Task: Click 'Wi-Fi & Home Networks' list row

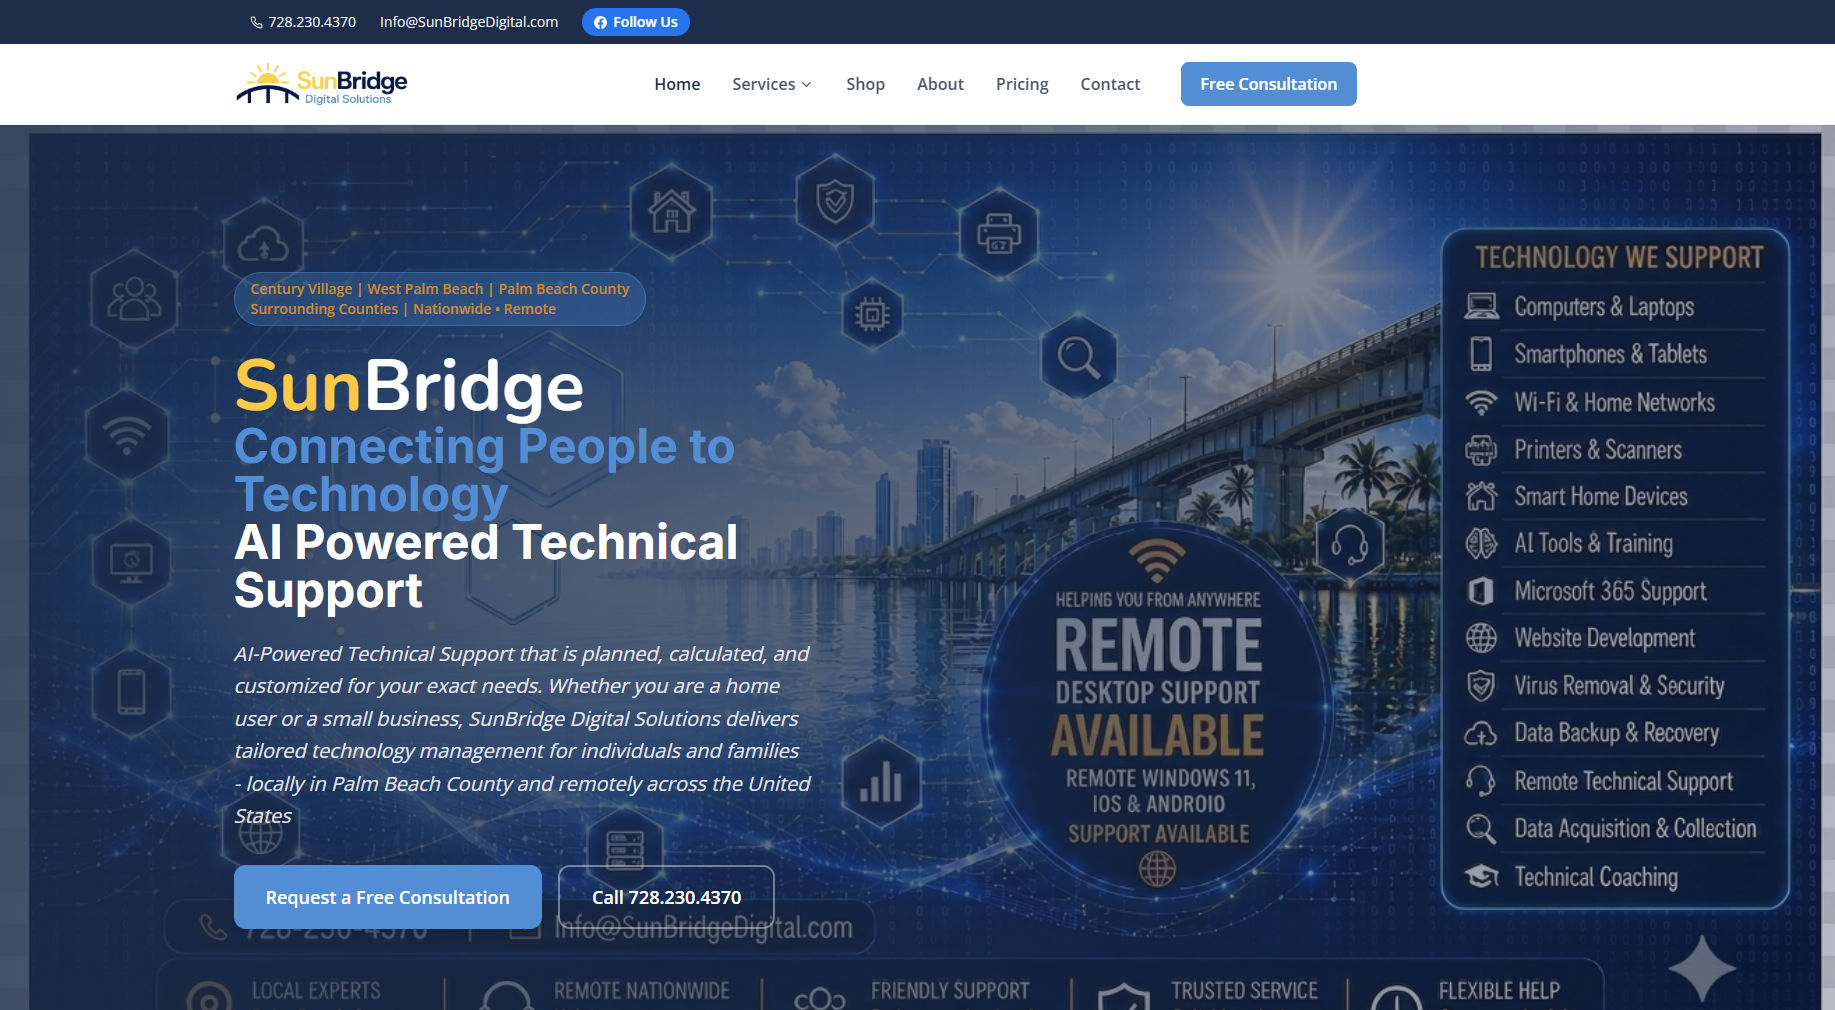Action: point(1615,402)
